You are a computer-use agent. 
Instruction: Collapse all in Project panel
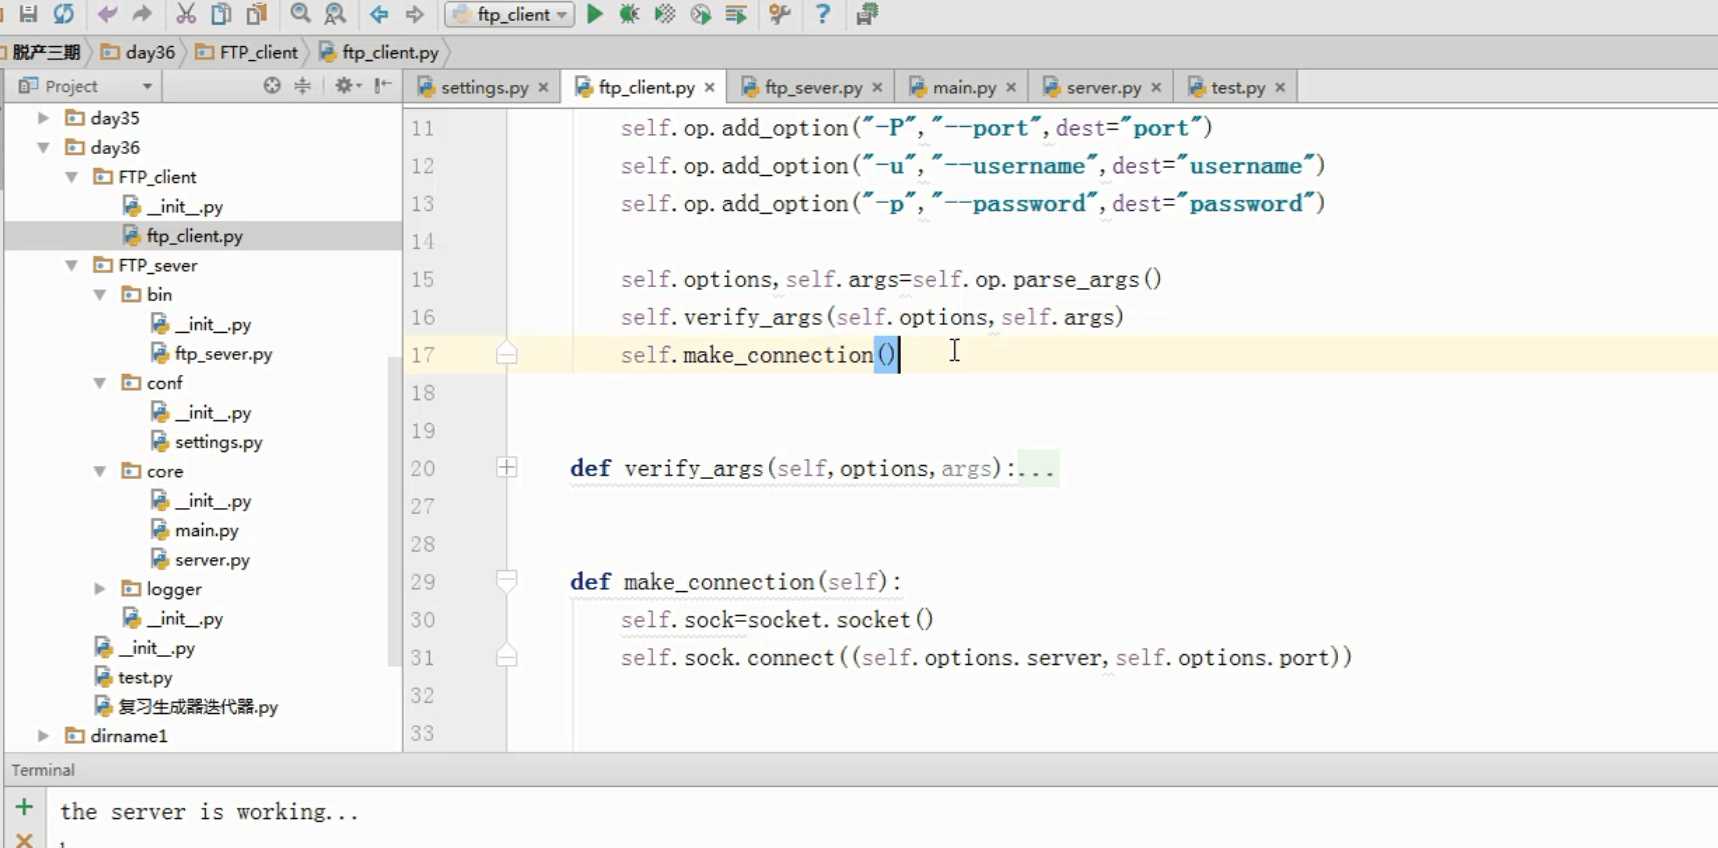point(302,86)
